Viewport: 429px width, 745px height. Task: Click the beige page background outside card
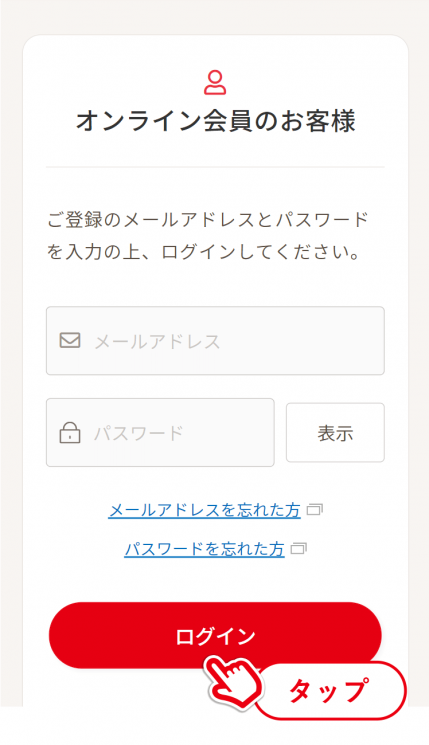click(x=10, y=333)
